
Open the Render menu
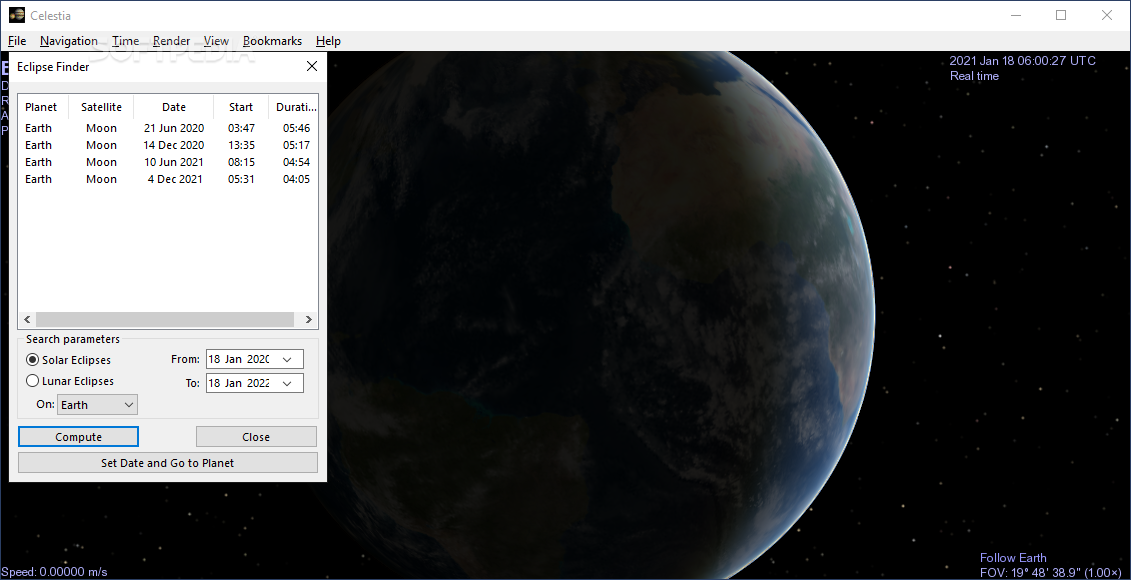click(172, 41)
